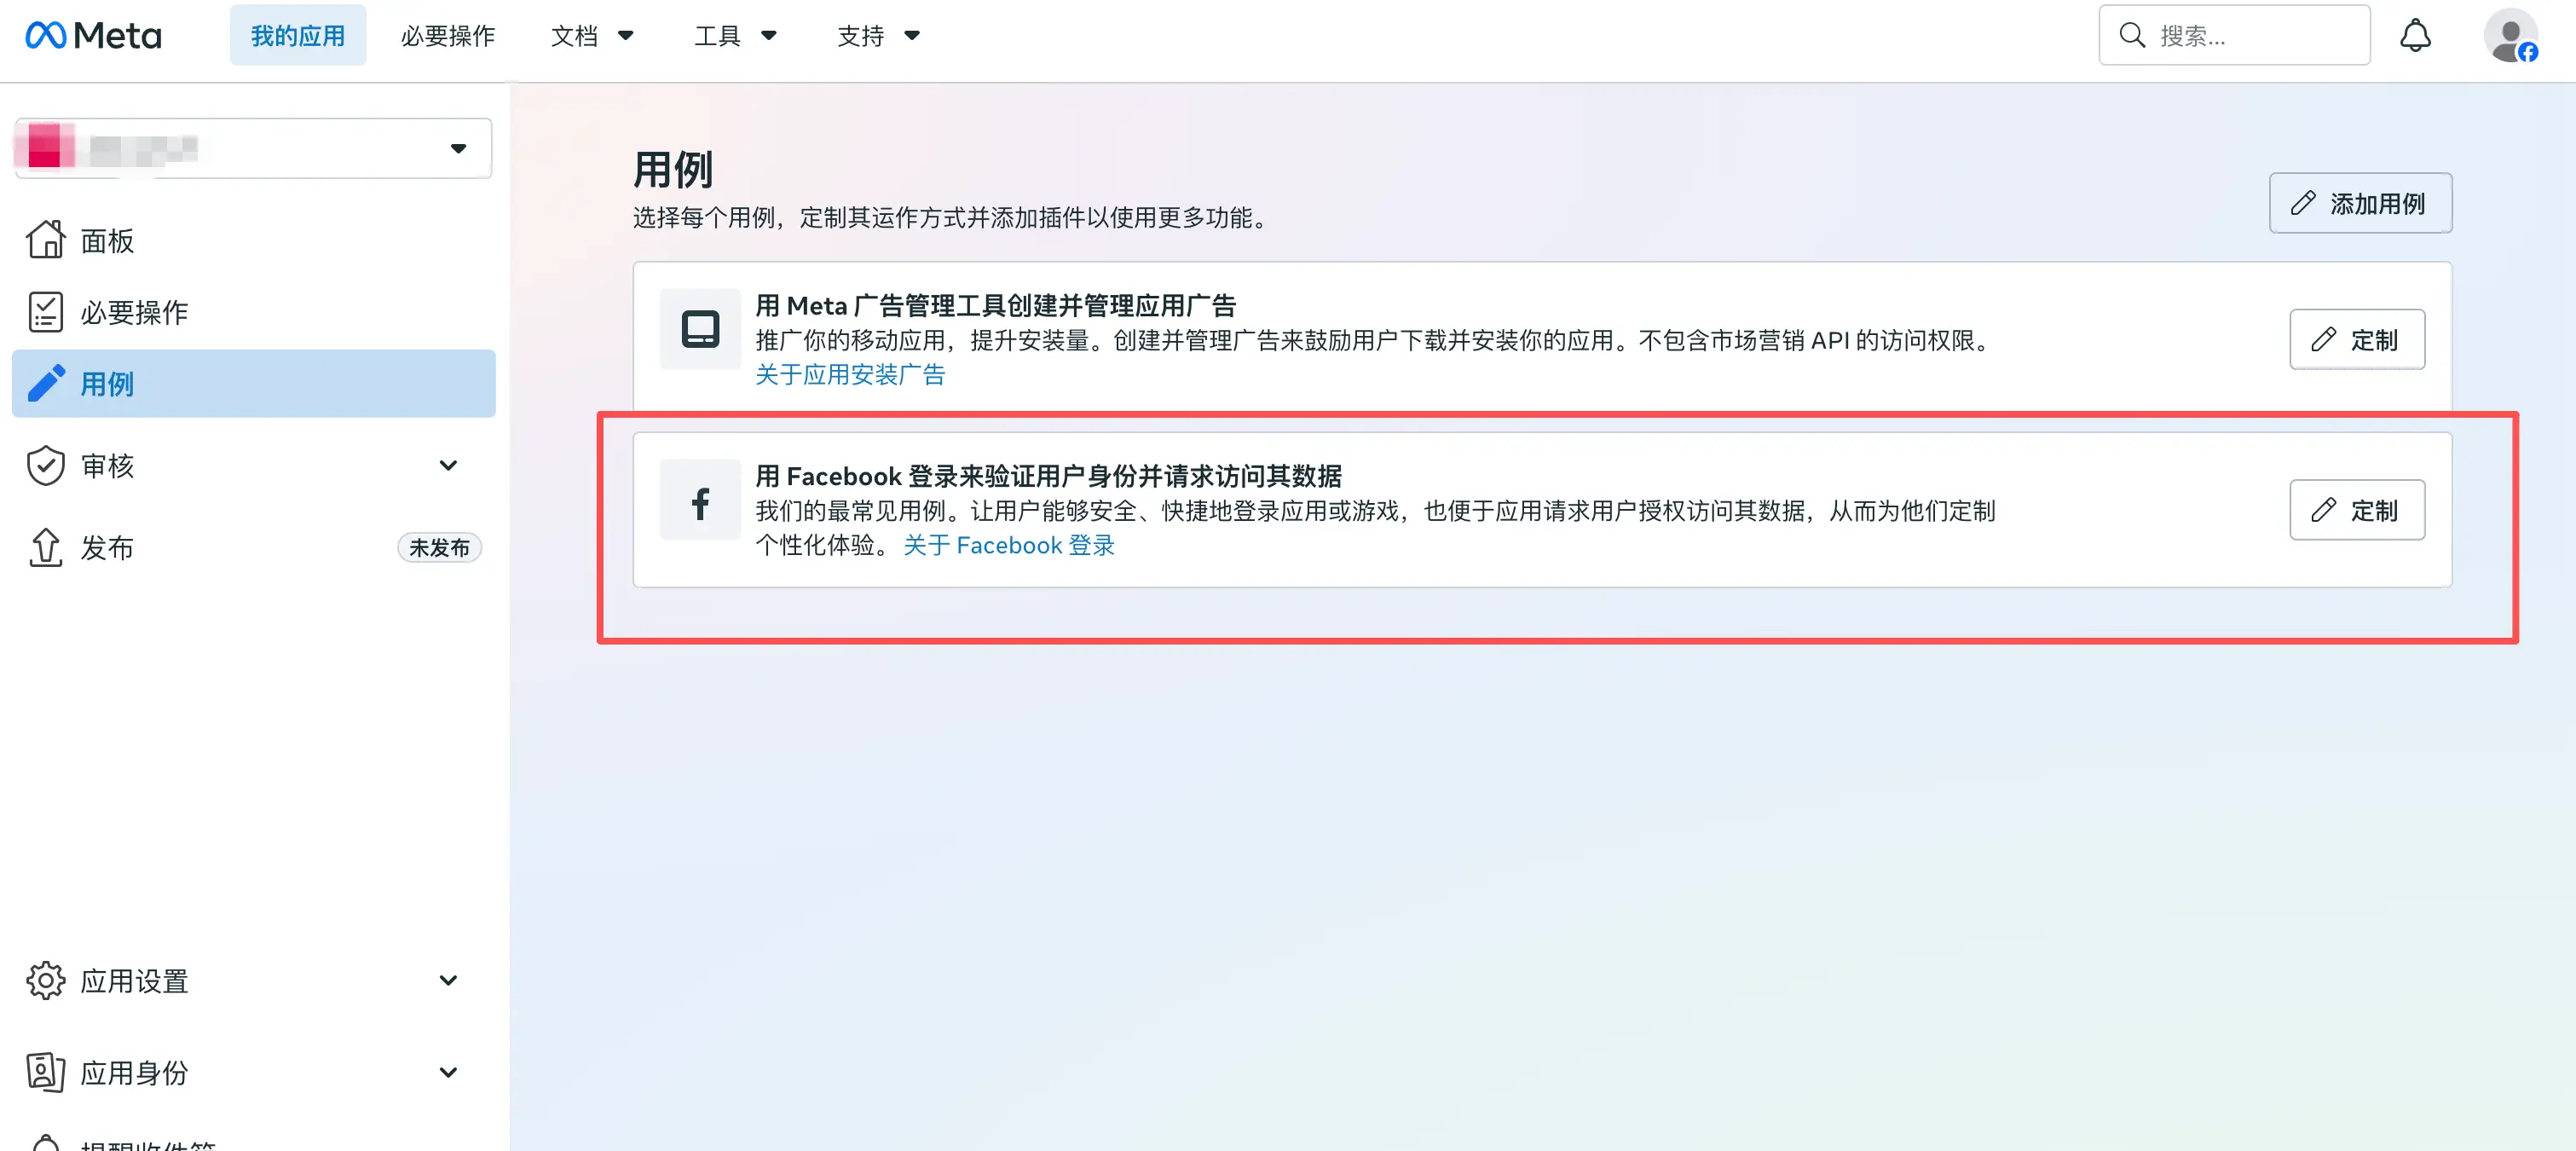Click the 面板 home icon
Image resolution: width=2576 pixels, height=1151 pixels.
46,240
